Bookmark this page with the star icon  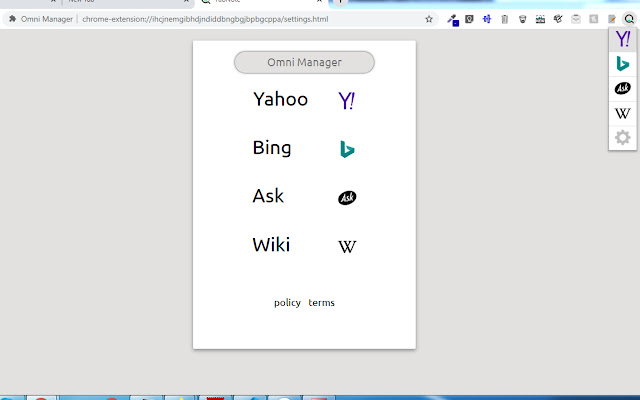(x=429, y=19)
